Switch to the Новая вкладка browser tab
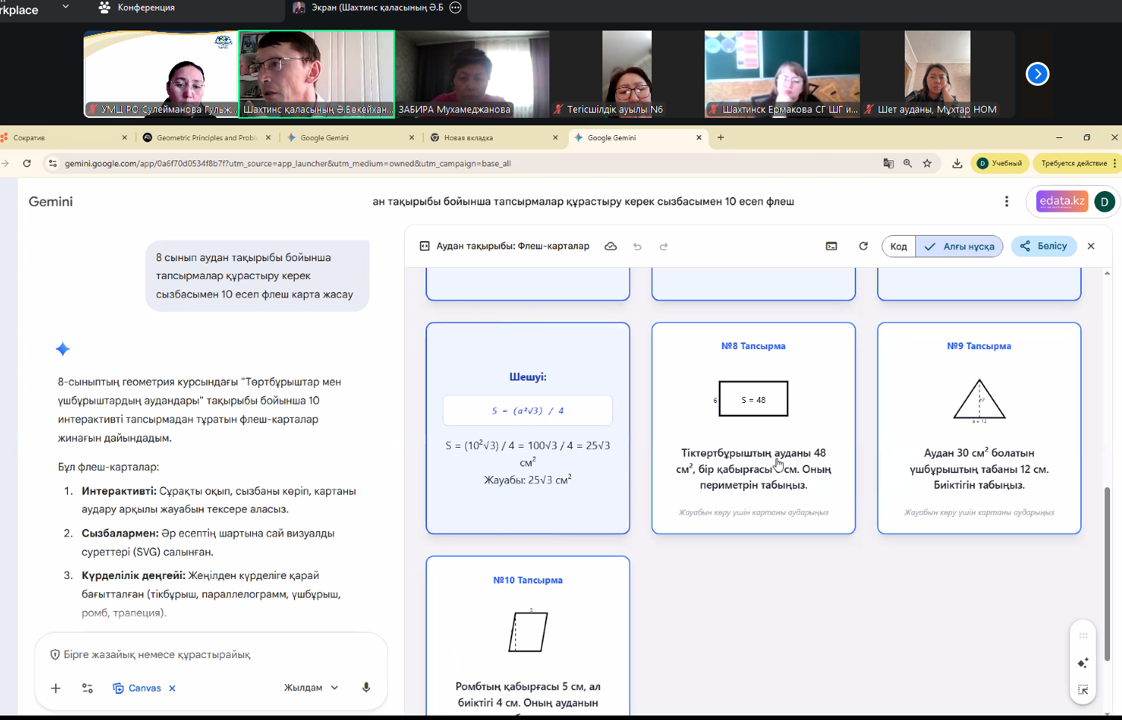 tap(493, 138)
